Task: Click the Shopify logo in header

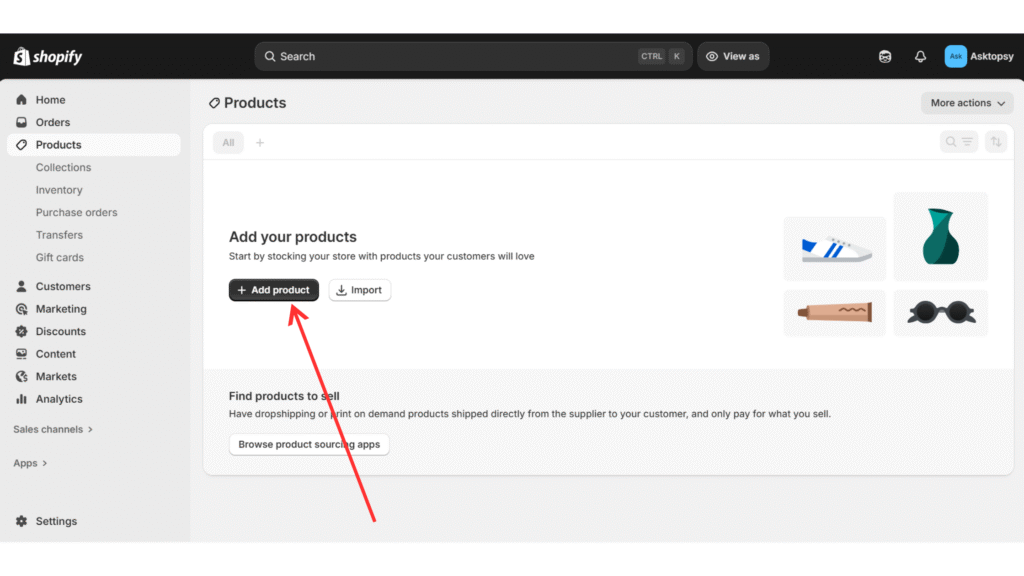Action: pyautogui.click(x=47, y=57)
